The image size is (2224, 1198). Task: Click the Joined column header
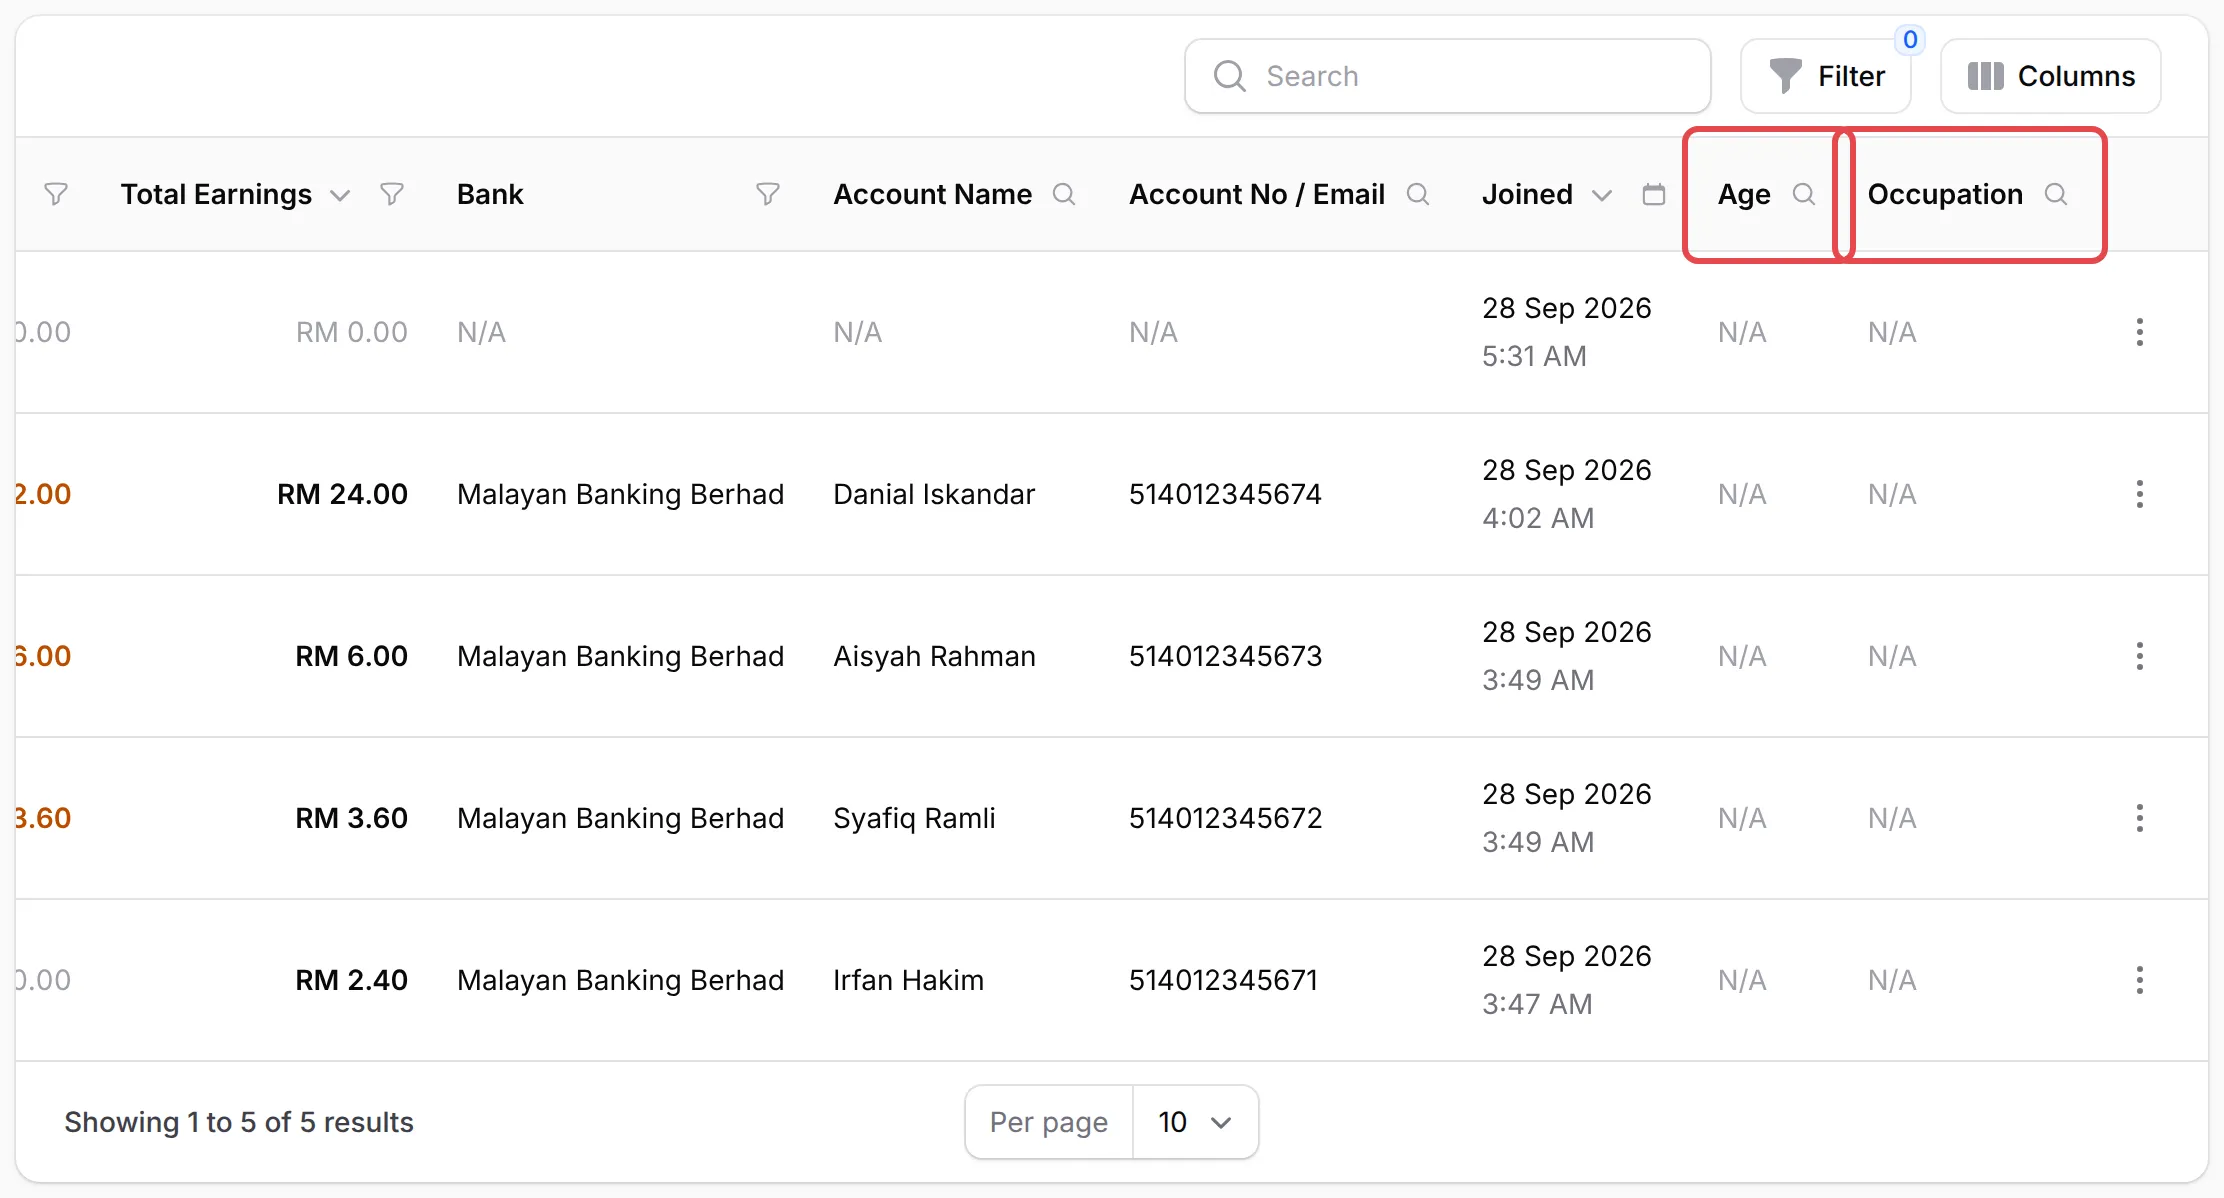[x=1527, y=194]
